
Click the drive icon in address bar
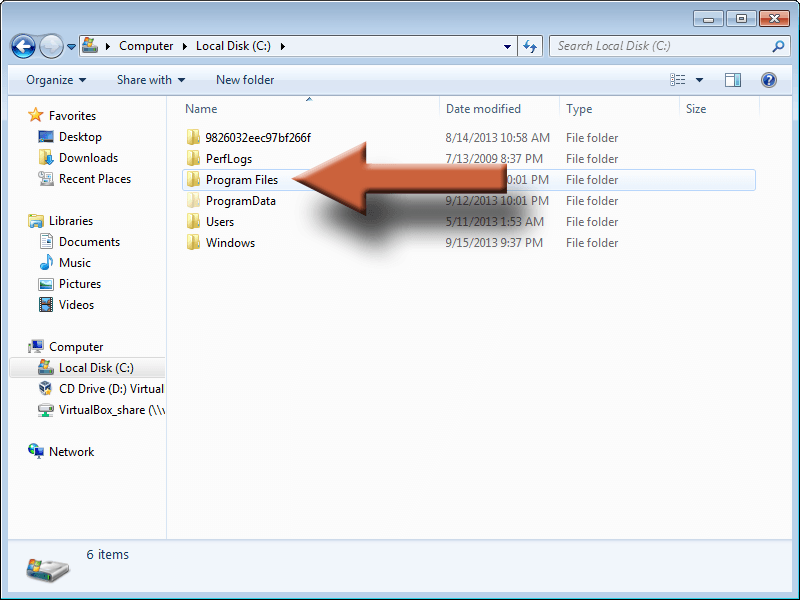point(90,45)
